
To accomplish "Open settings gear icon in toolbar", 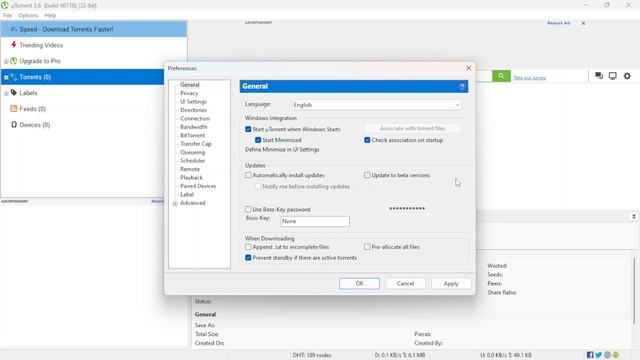I will (627, 76).
